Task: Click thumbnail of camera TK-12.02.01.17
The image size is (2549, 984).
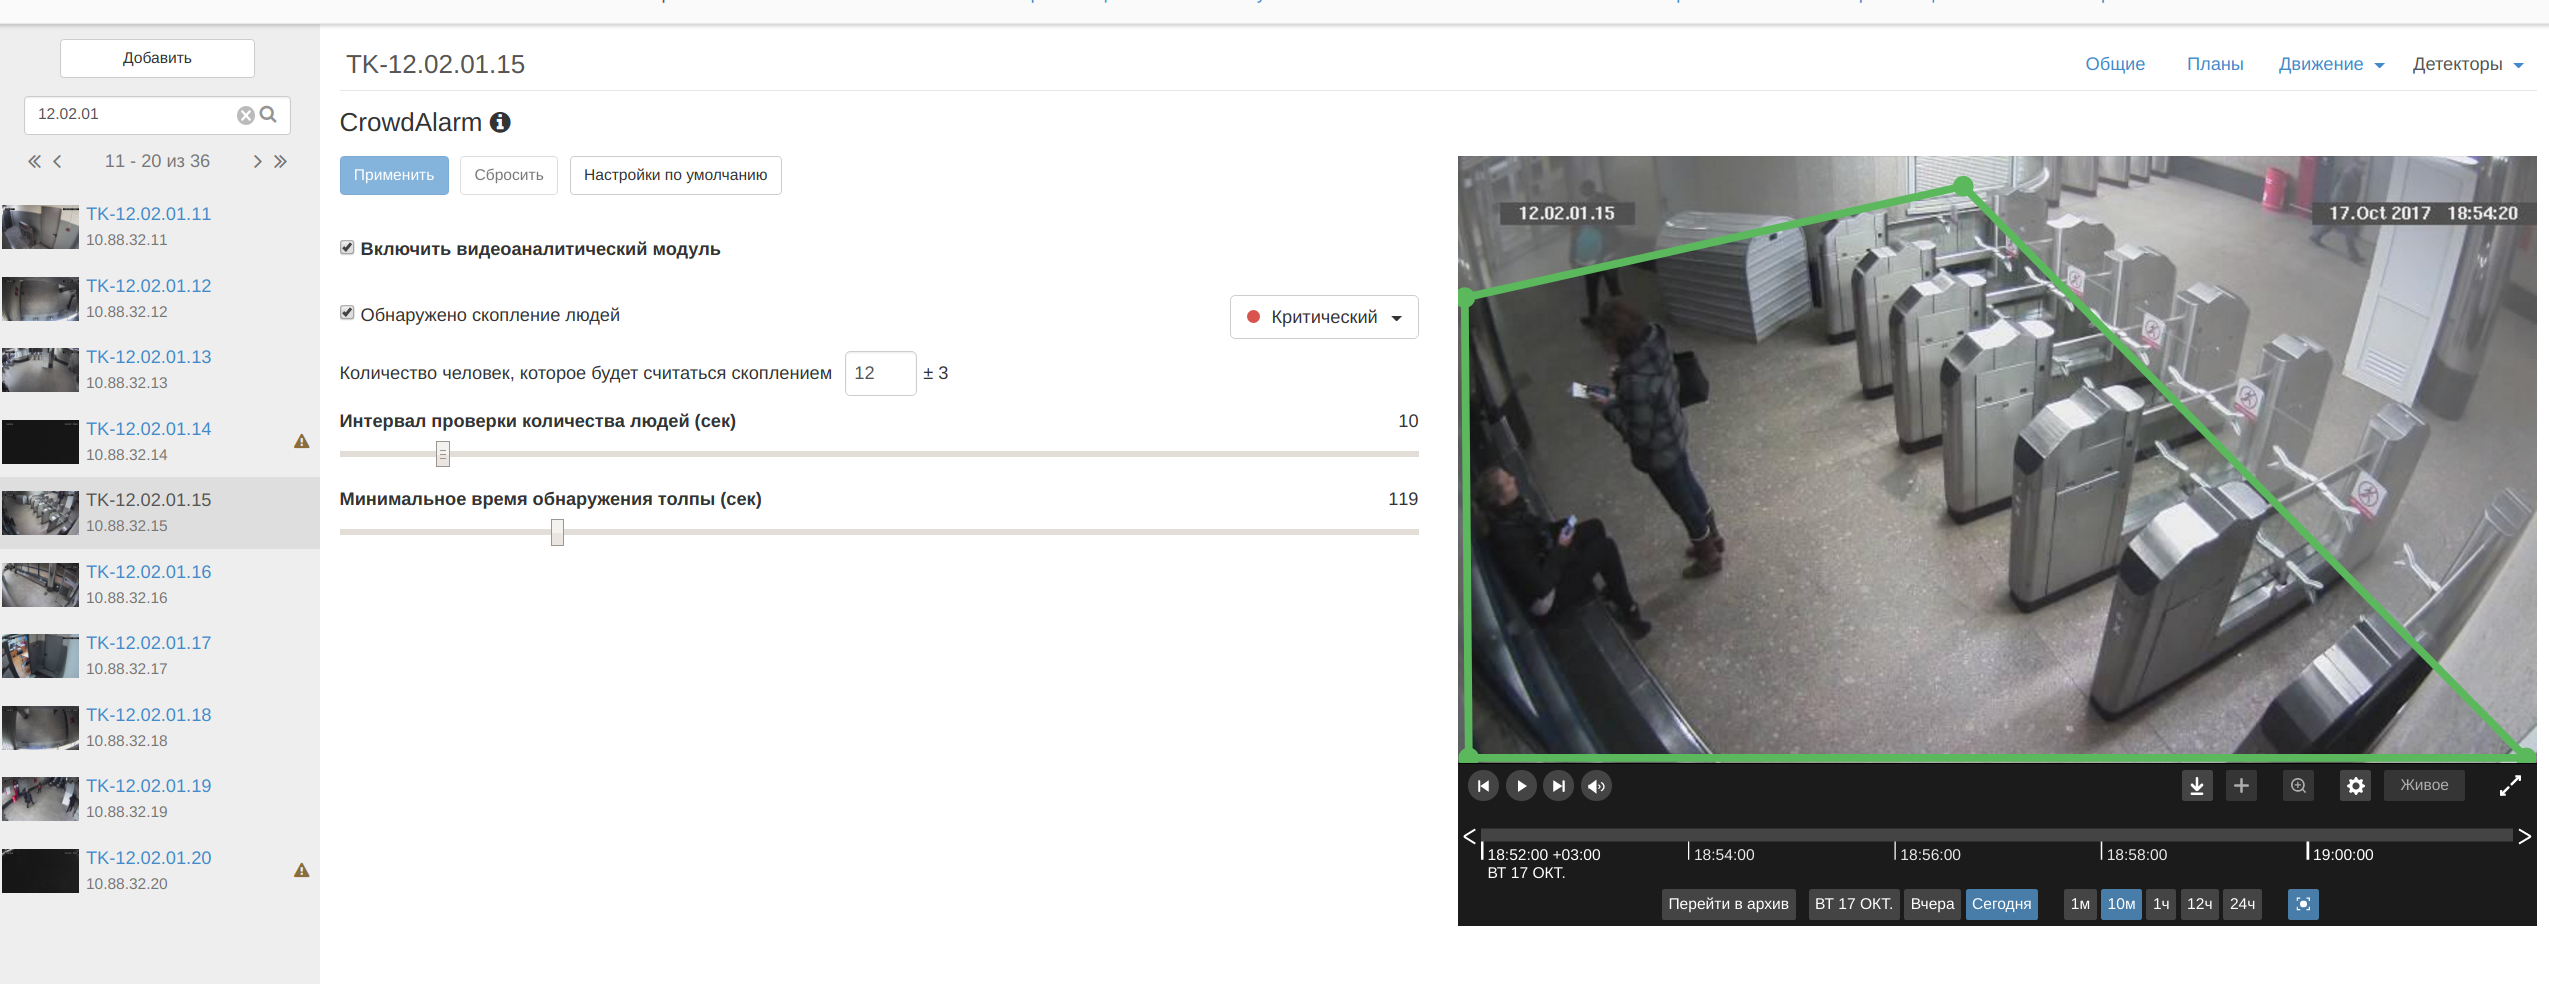Action: [40, 656]
